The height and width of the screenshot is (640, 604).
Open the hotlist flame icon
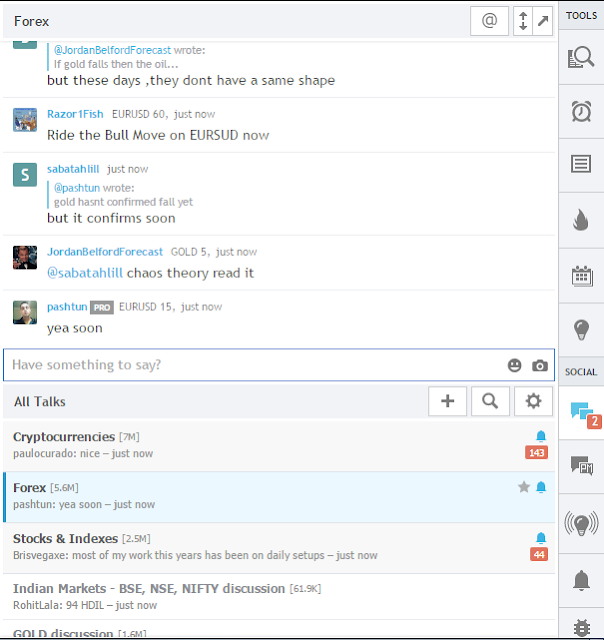[581, 220]
